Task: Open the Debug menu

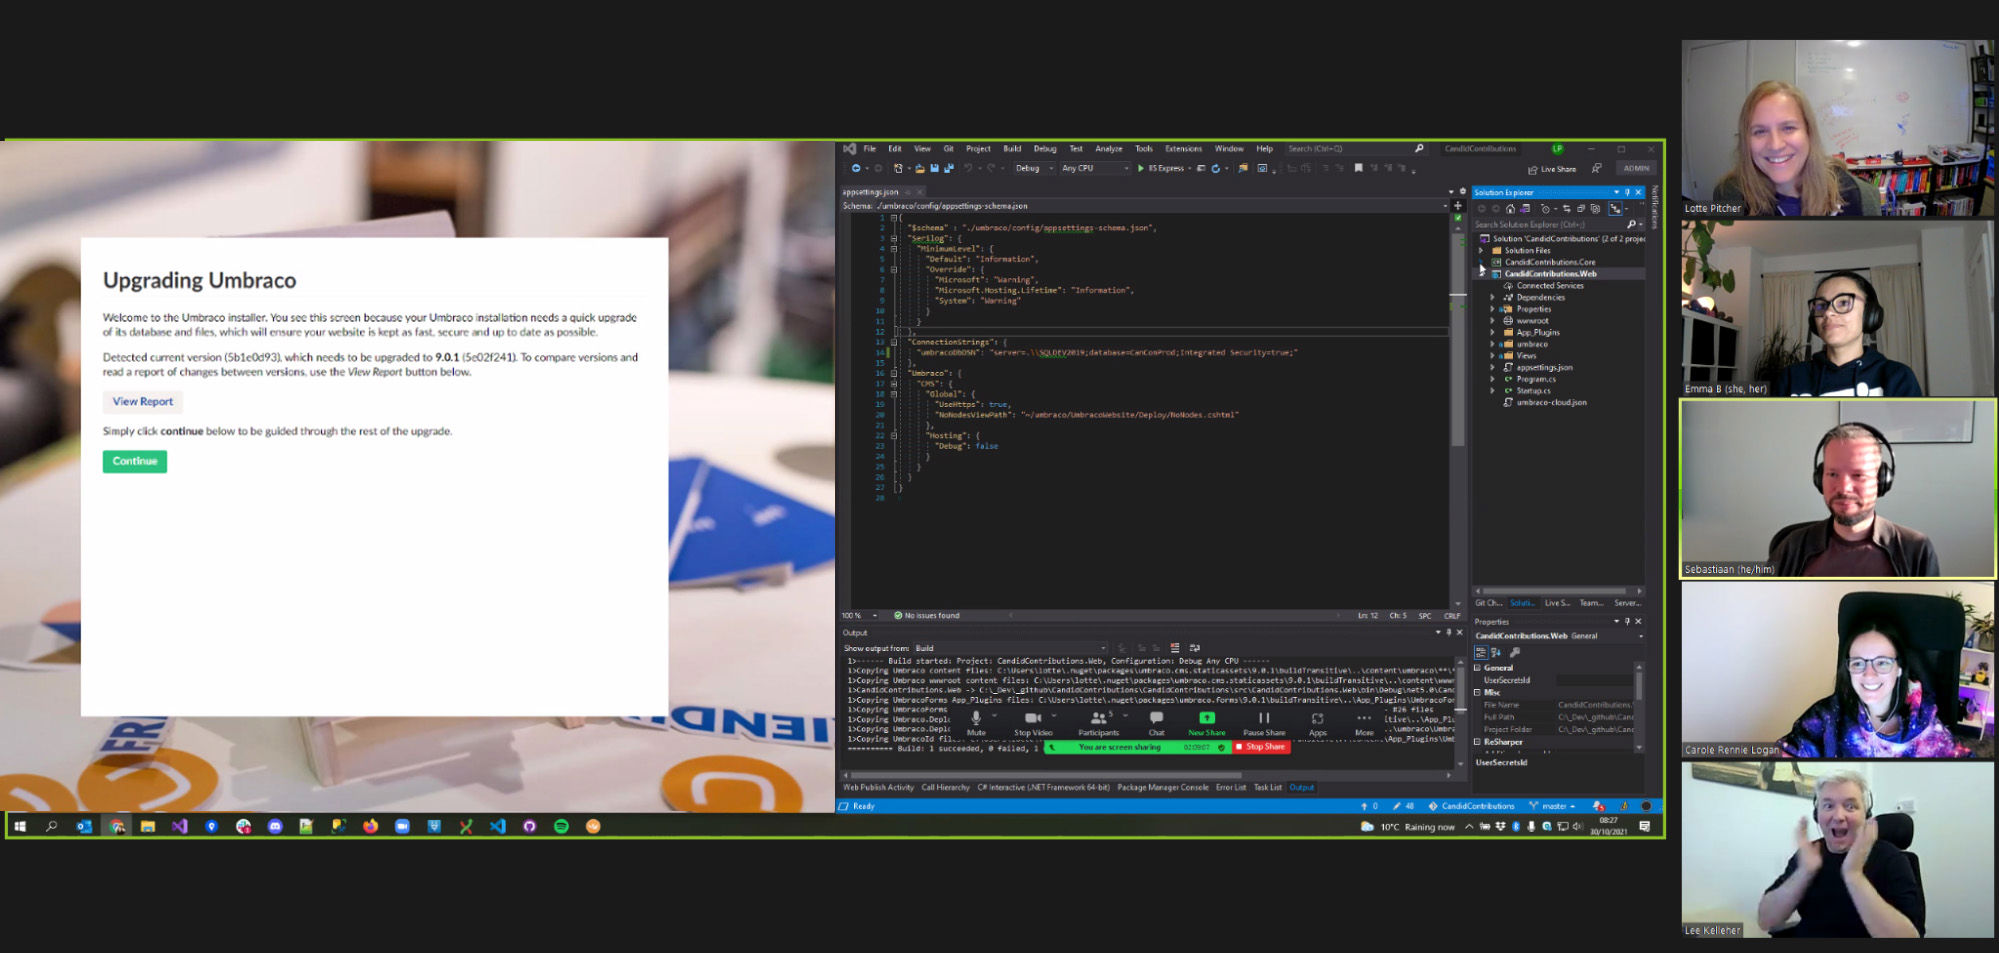Action: [1045, 149]
